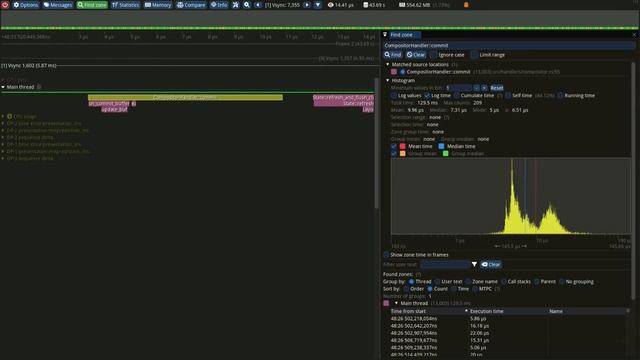640x360 pixels.
Task: Select CompositorHandler::commit source location radio
Action: click(402, 72)
